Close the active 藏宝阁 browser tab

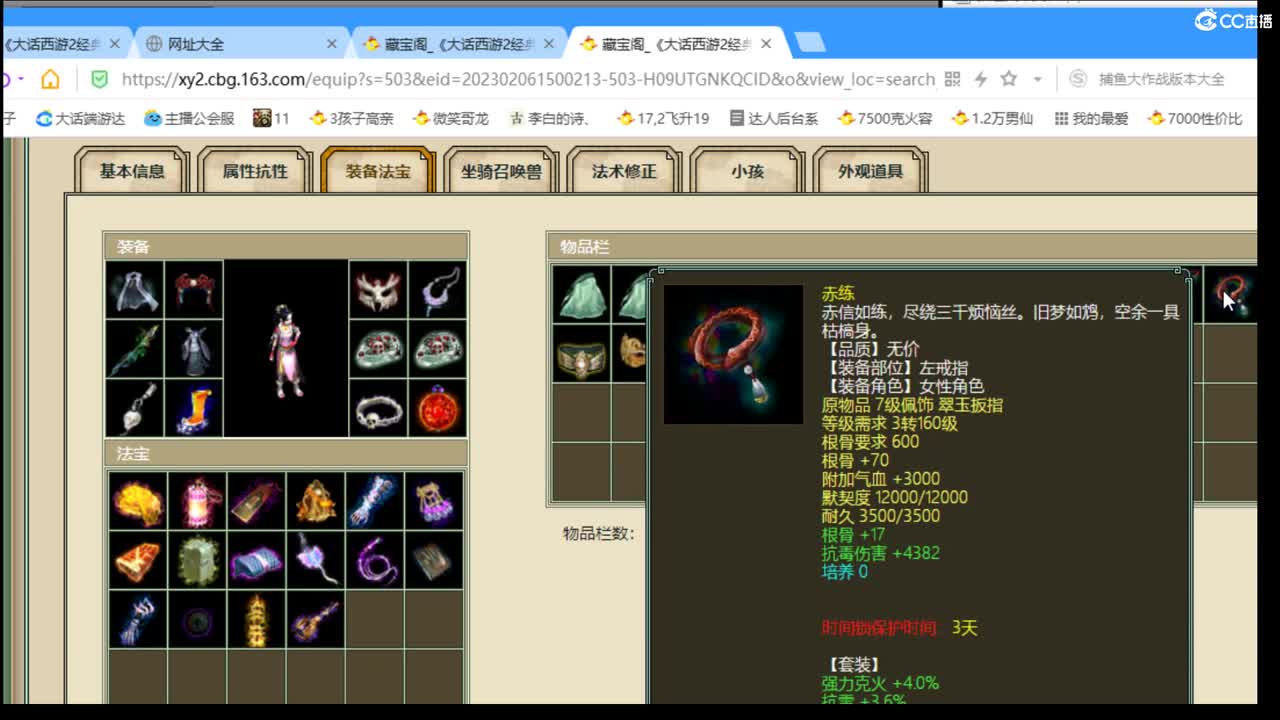coord(767,44)
